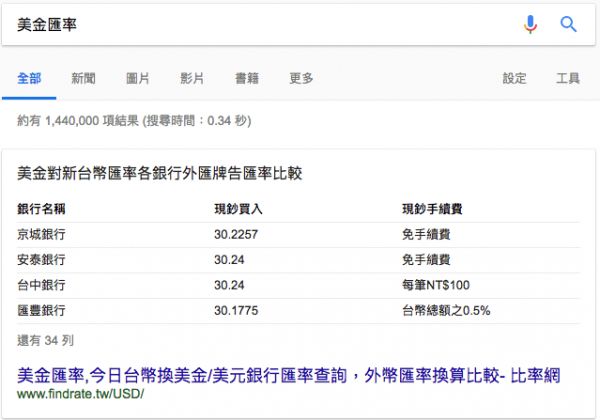The image size is (600, 420).
Task: Open the 書籍 results tab
Action: point(247,78)
